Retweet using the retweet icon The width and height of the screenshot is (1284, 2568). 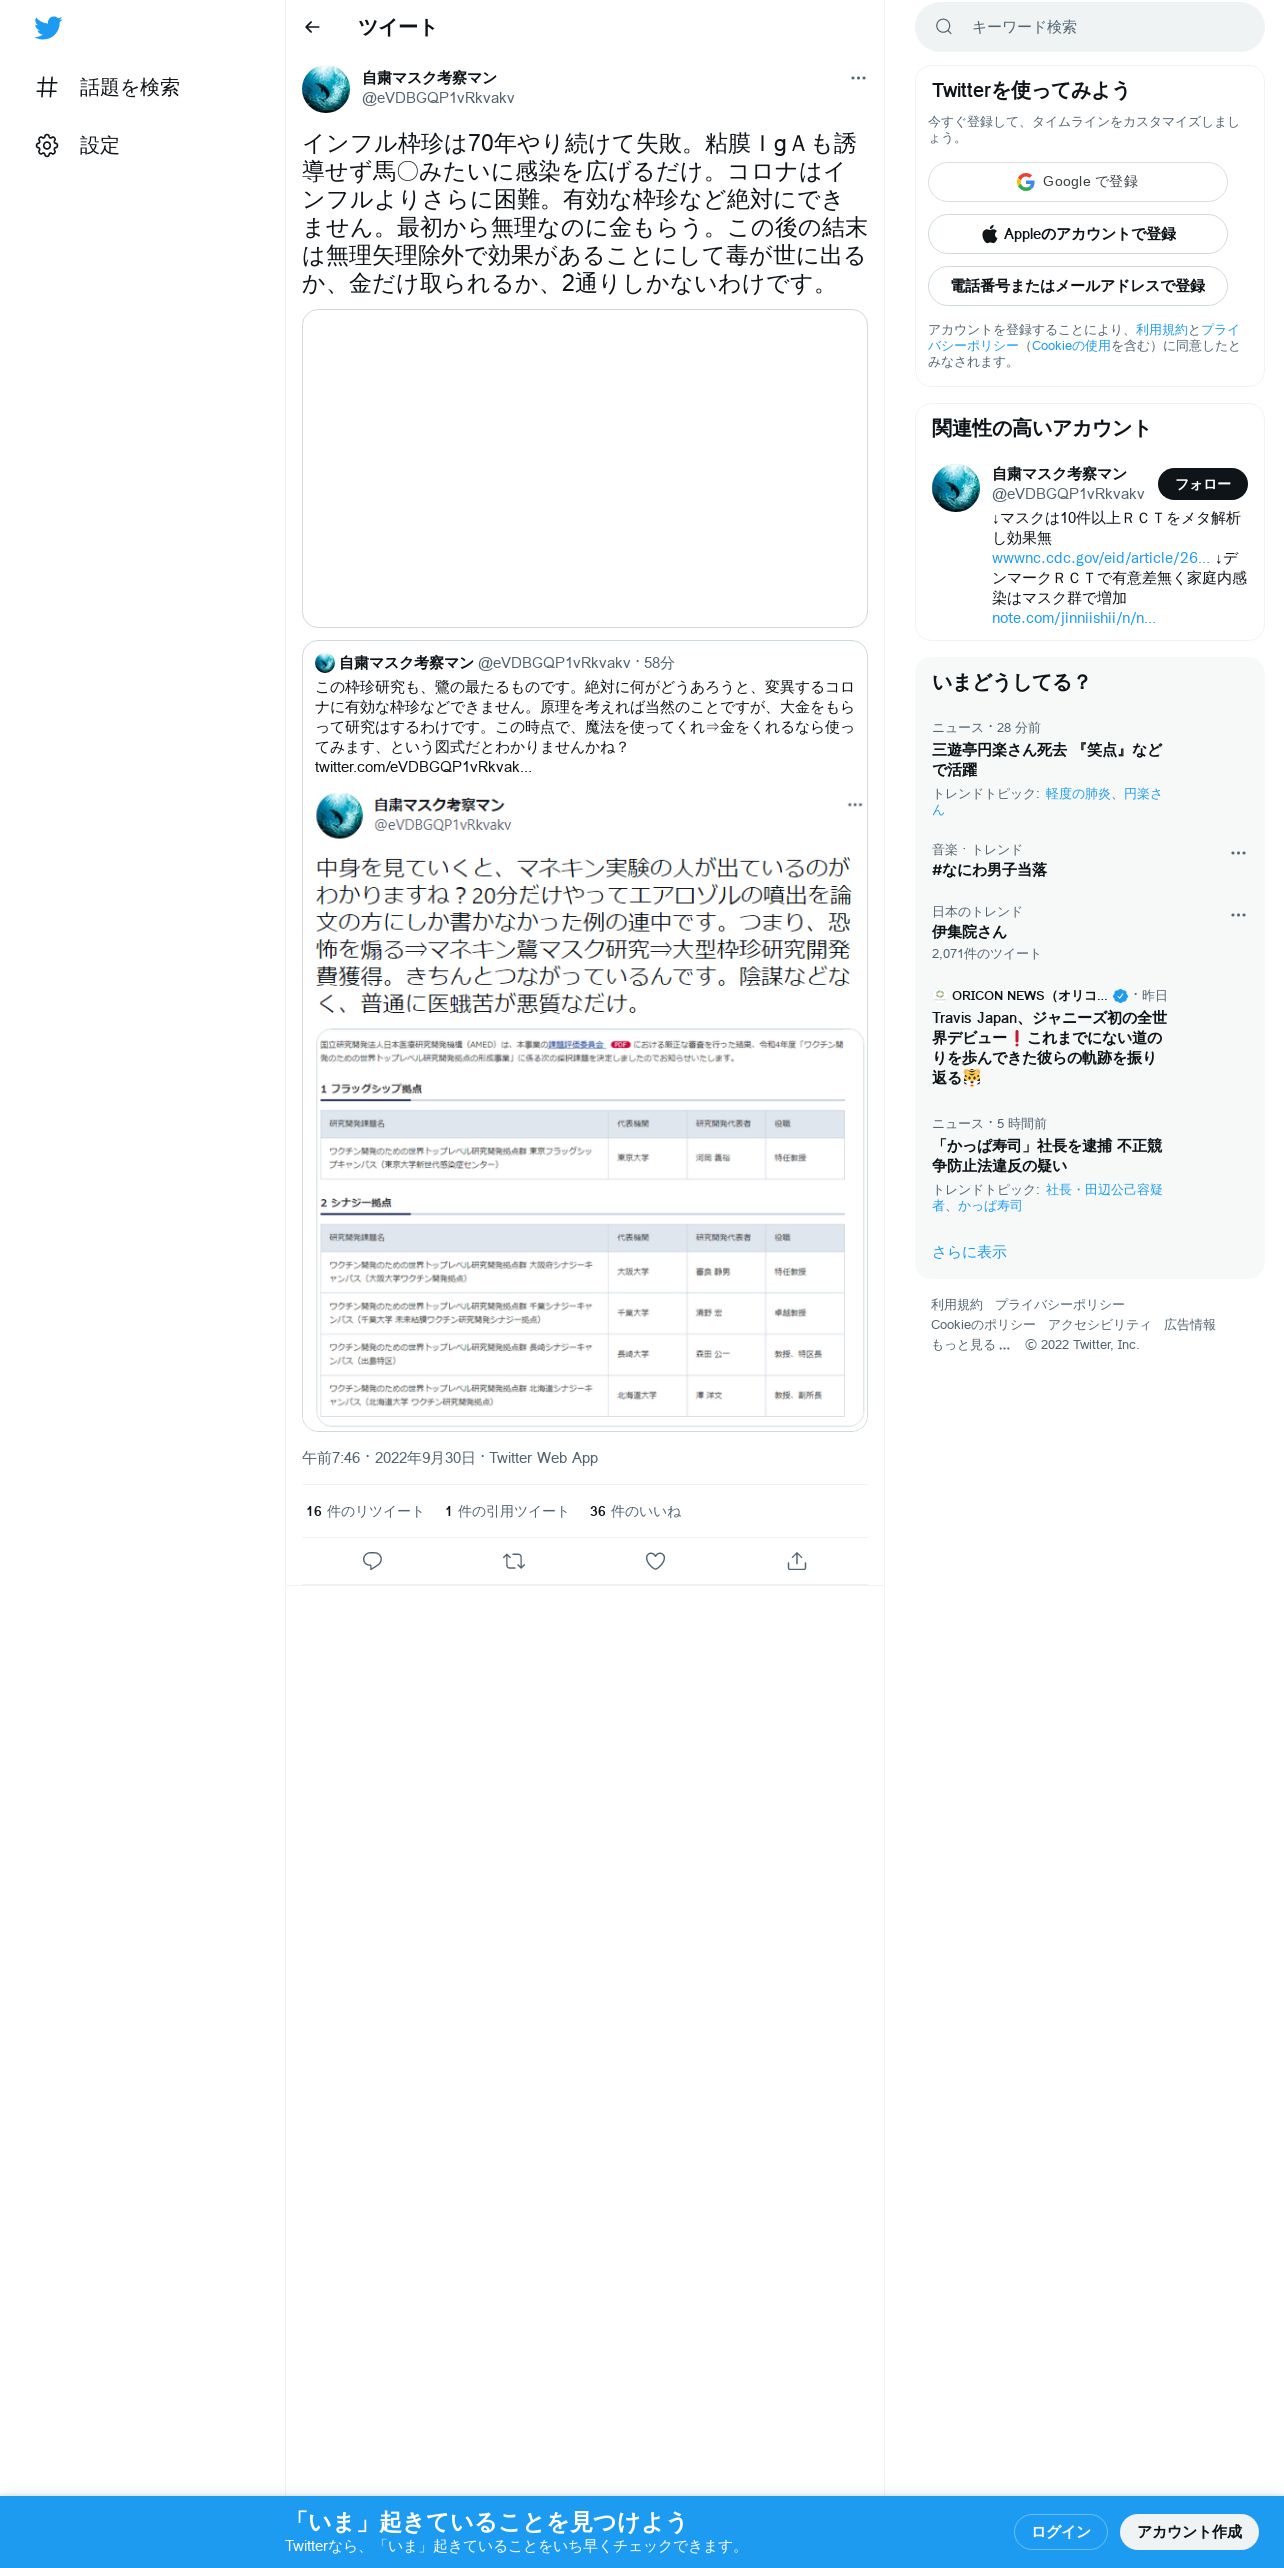click(x=514, y=1561)
